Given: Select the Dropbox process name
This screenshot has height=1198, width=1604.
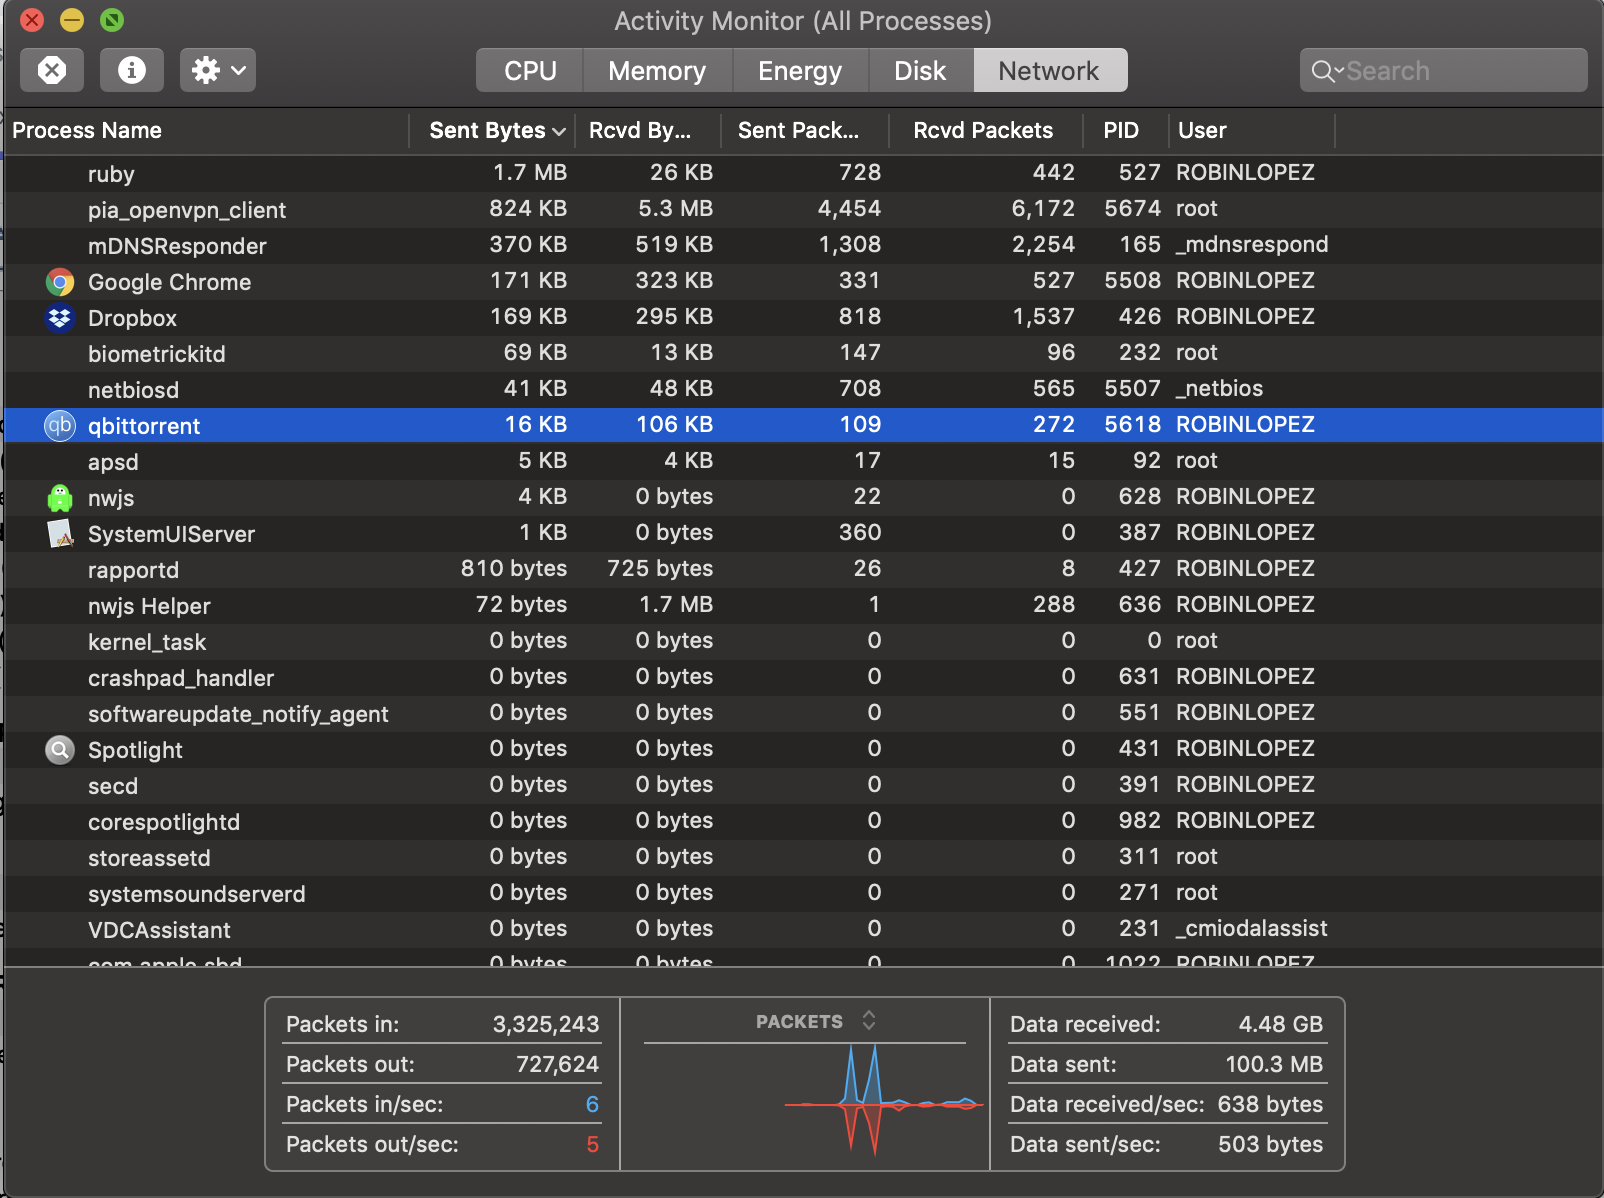Looking at the screenshot, I should [132, 318].
